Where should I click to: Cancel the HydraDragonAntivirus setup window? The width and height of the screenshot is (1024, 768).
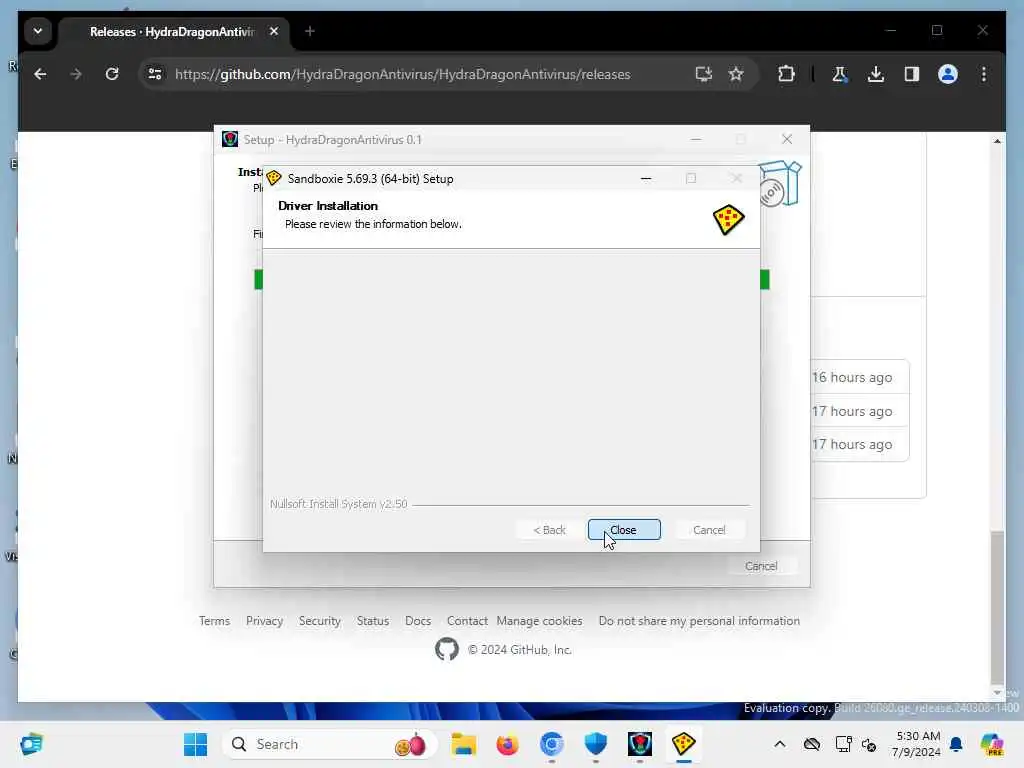[x=761, y=566]
